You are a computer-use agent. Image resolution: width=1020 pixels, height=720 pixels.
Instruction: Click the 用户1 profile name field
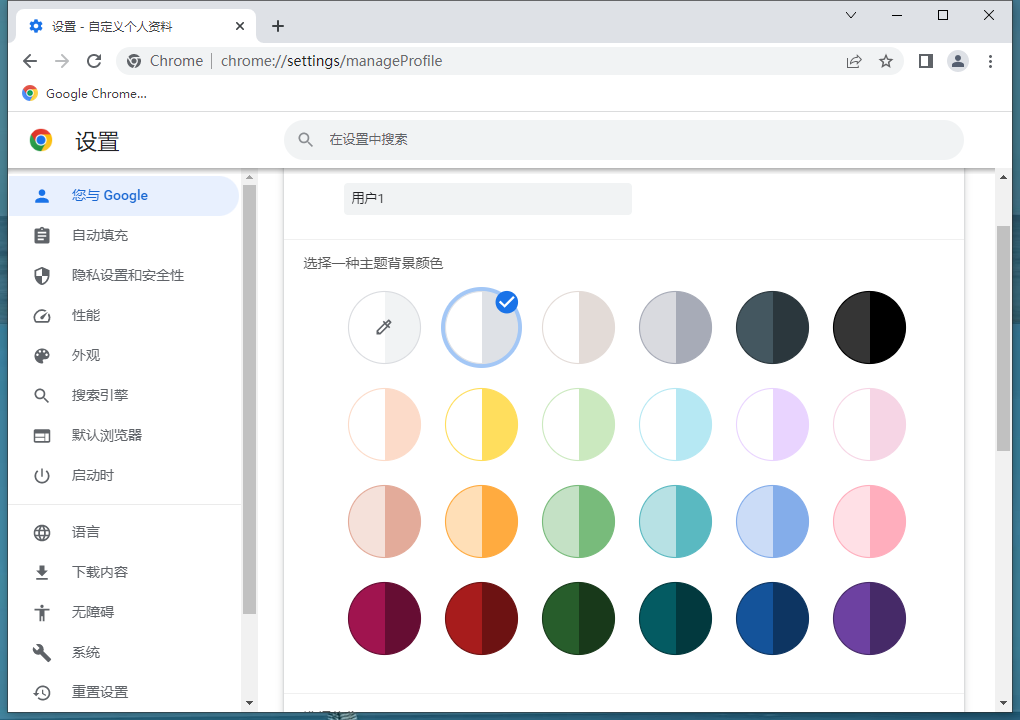pyautogui.click(x=487, y=199)
